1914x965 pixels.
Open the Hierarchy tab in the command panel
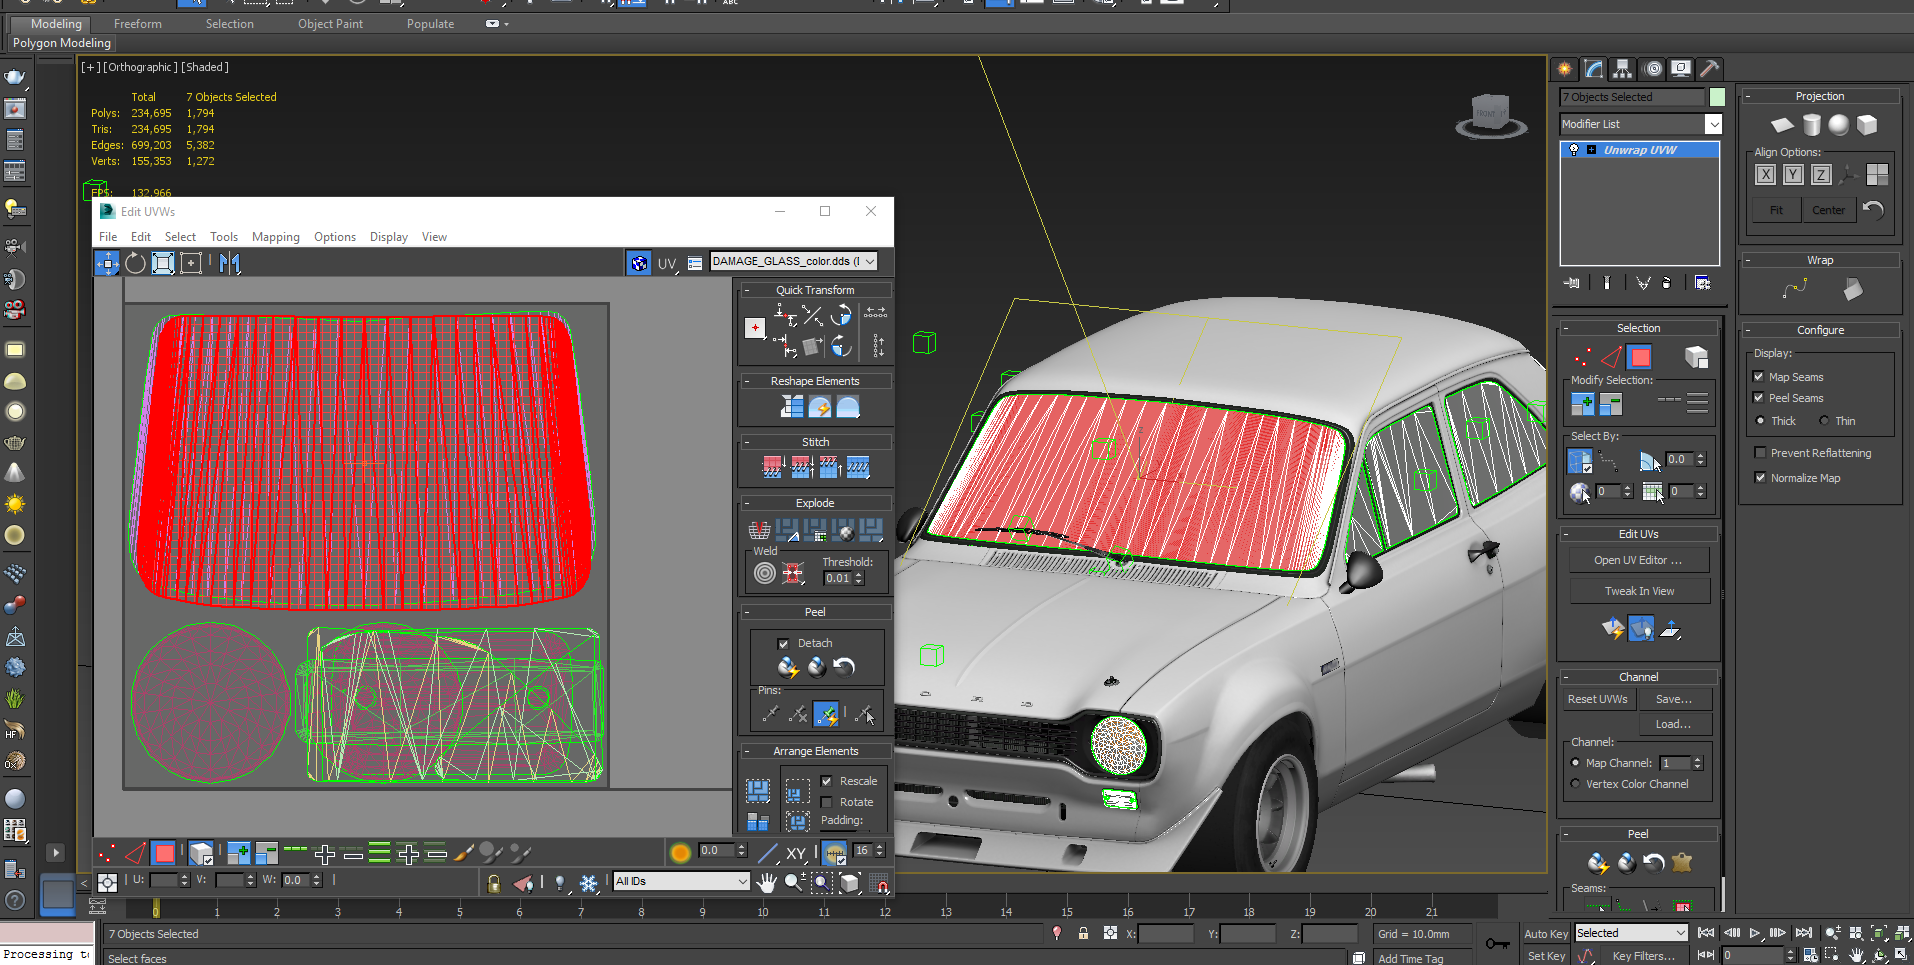point(1623,69)
